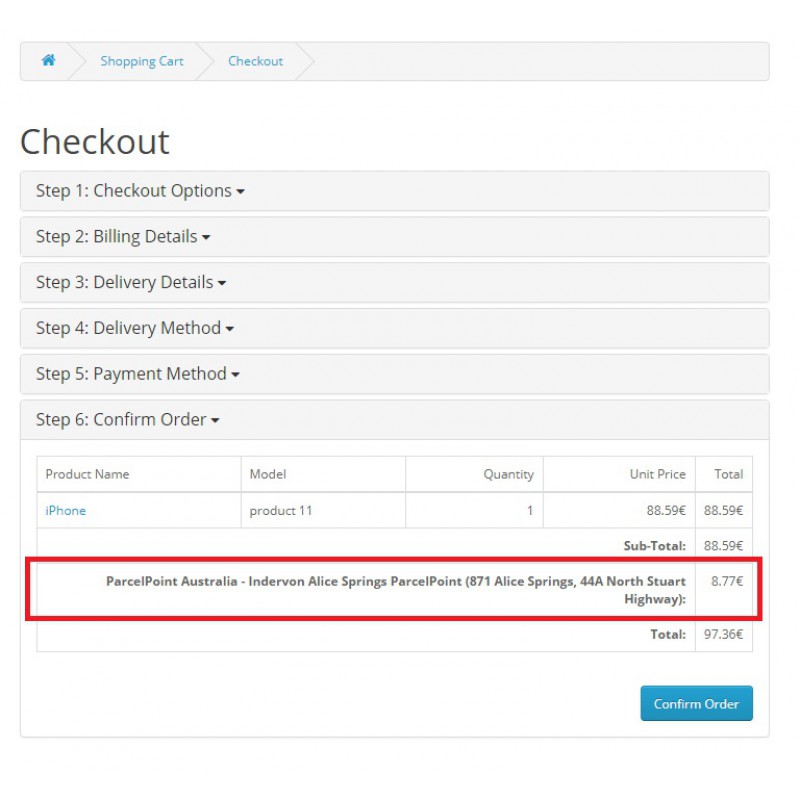Expand Step 2: Billing Details panel

pyautogui.click(x=117, y=237)
